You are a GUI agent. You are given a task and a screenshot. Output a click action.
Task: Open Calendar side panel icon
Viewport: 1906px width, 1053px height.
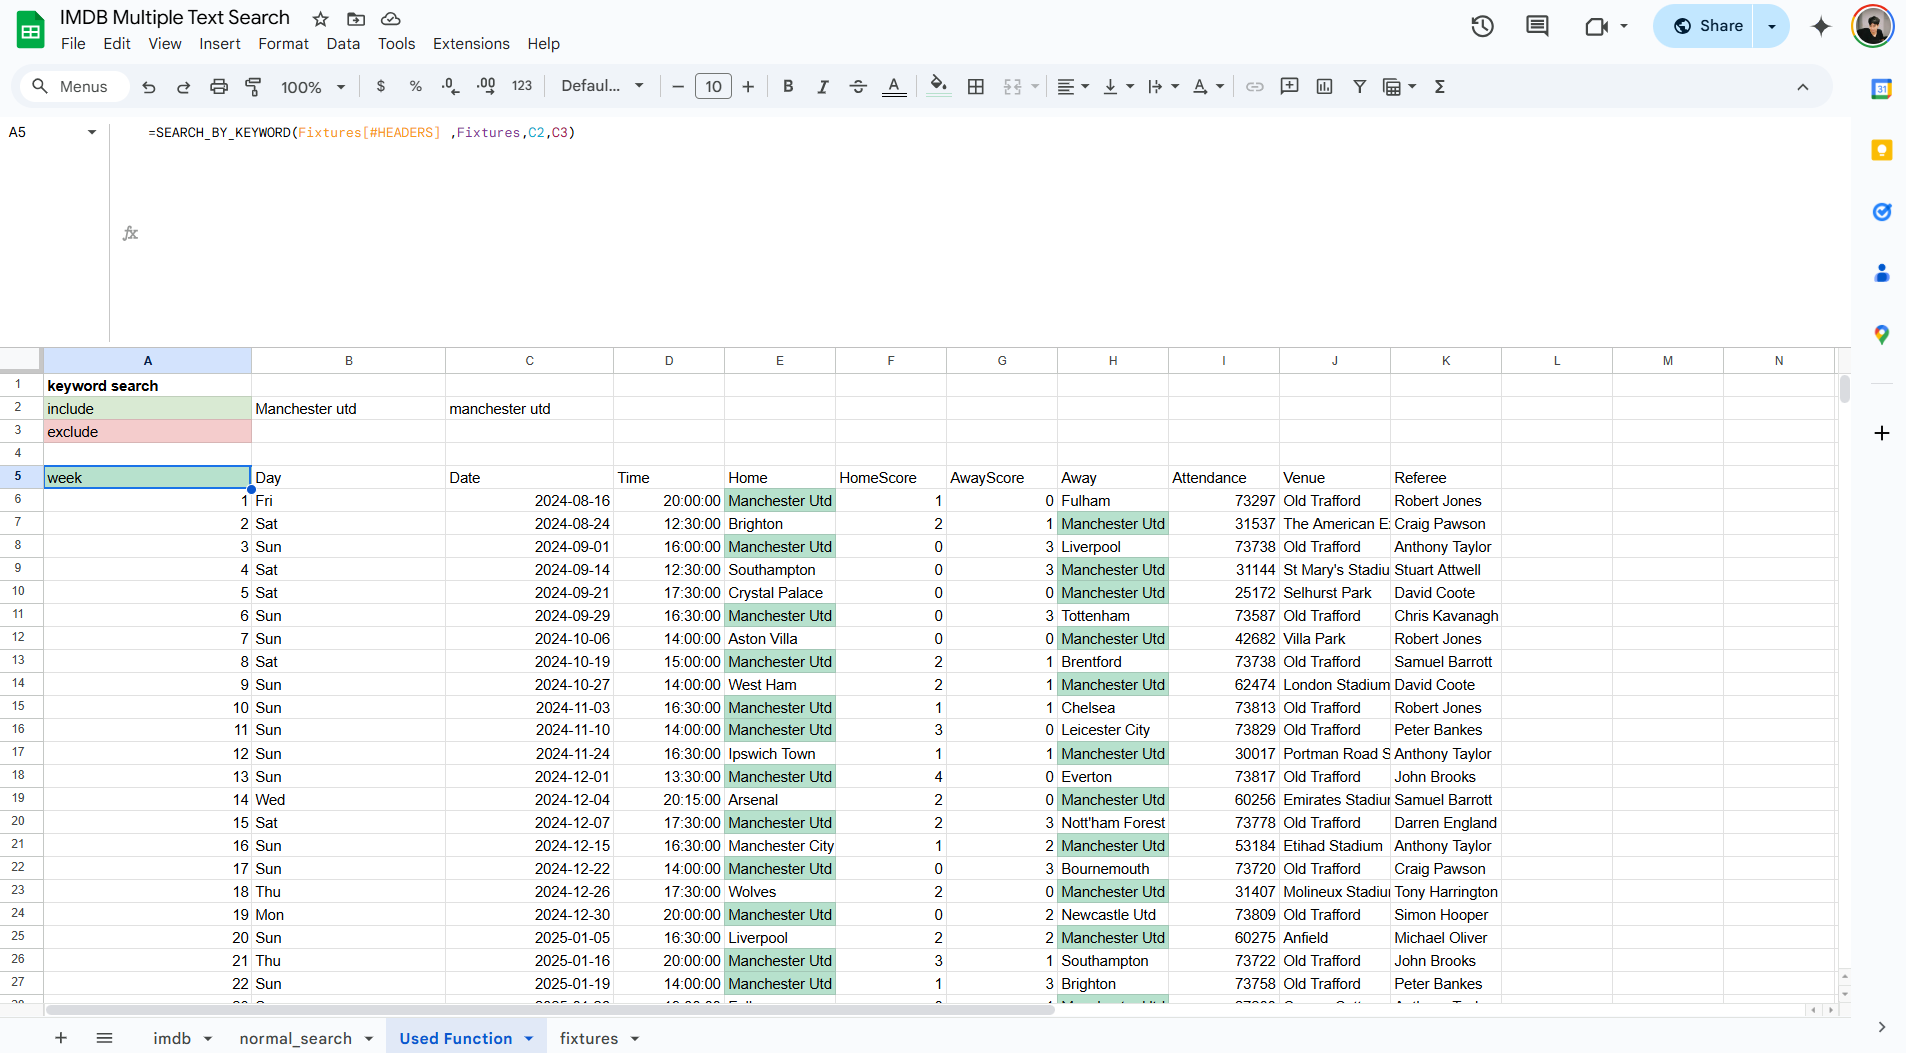pyautogui.click(x=1881, y=89)
